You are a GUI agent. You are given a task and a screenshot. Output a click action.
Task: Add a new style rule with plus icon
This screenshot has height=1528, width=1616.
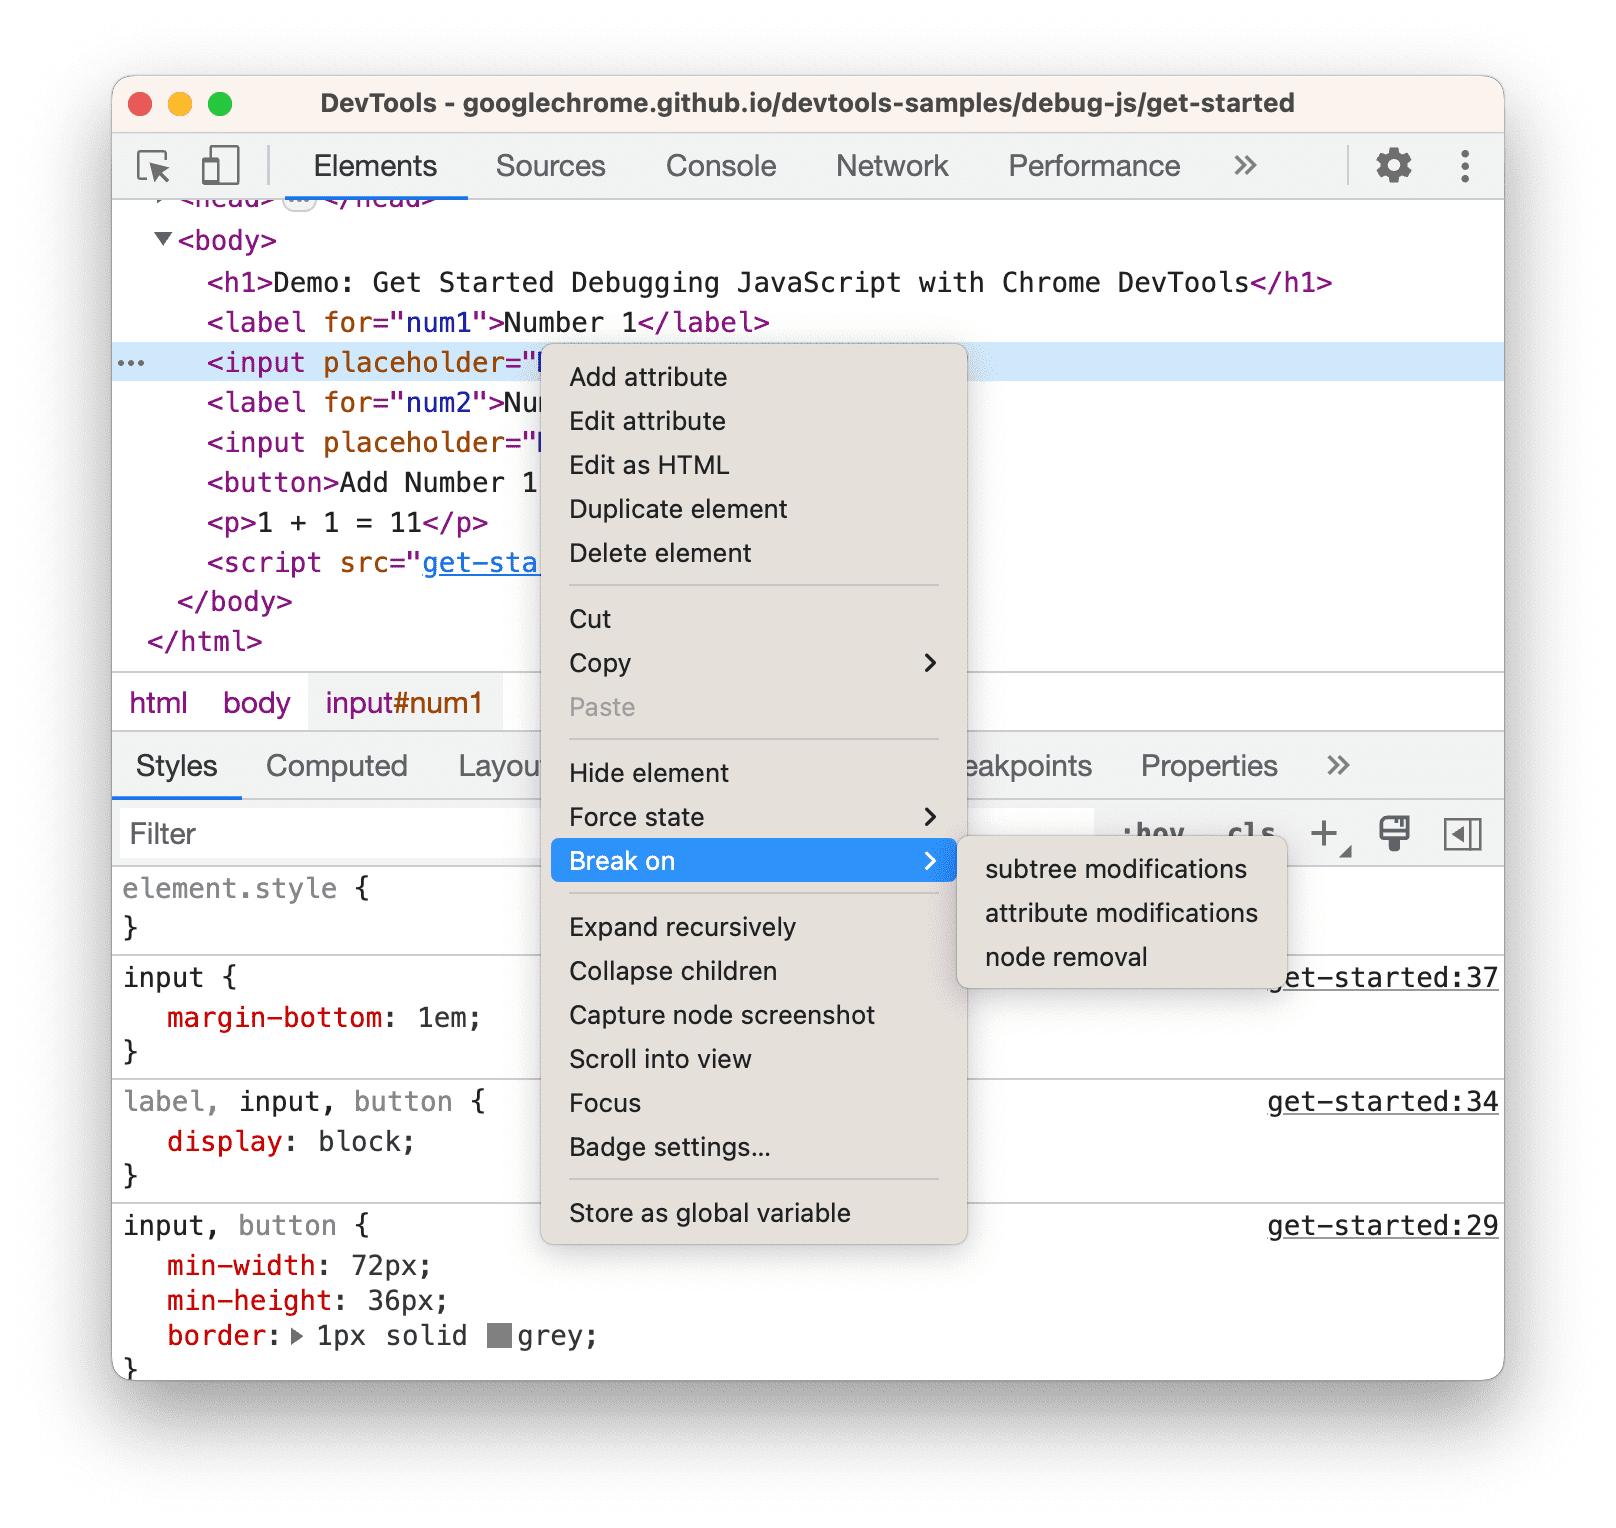click(1325, 833)
